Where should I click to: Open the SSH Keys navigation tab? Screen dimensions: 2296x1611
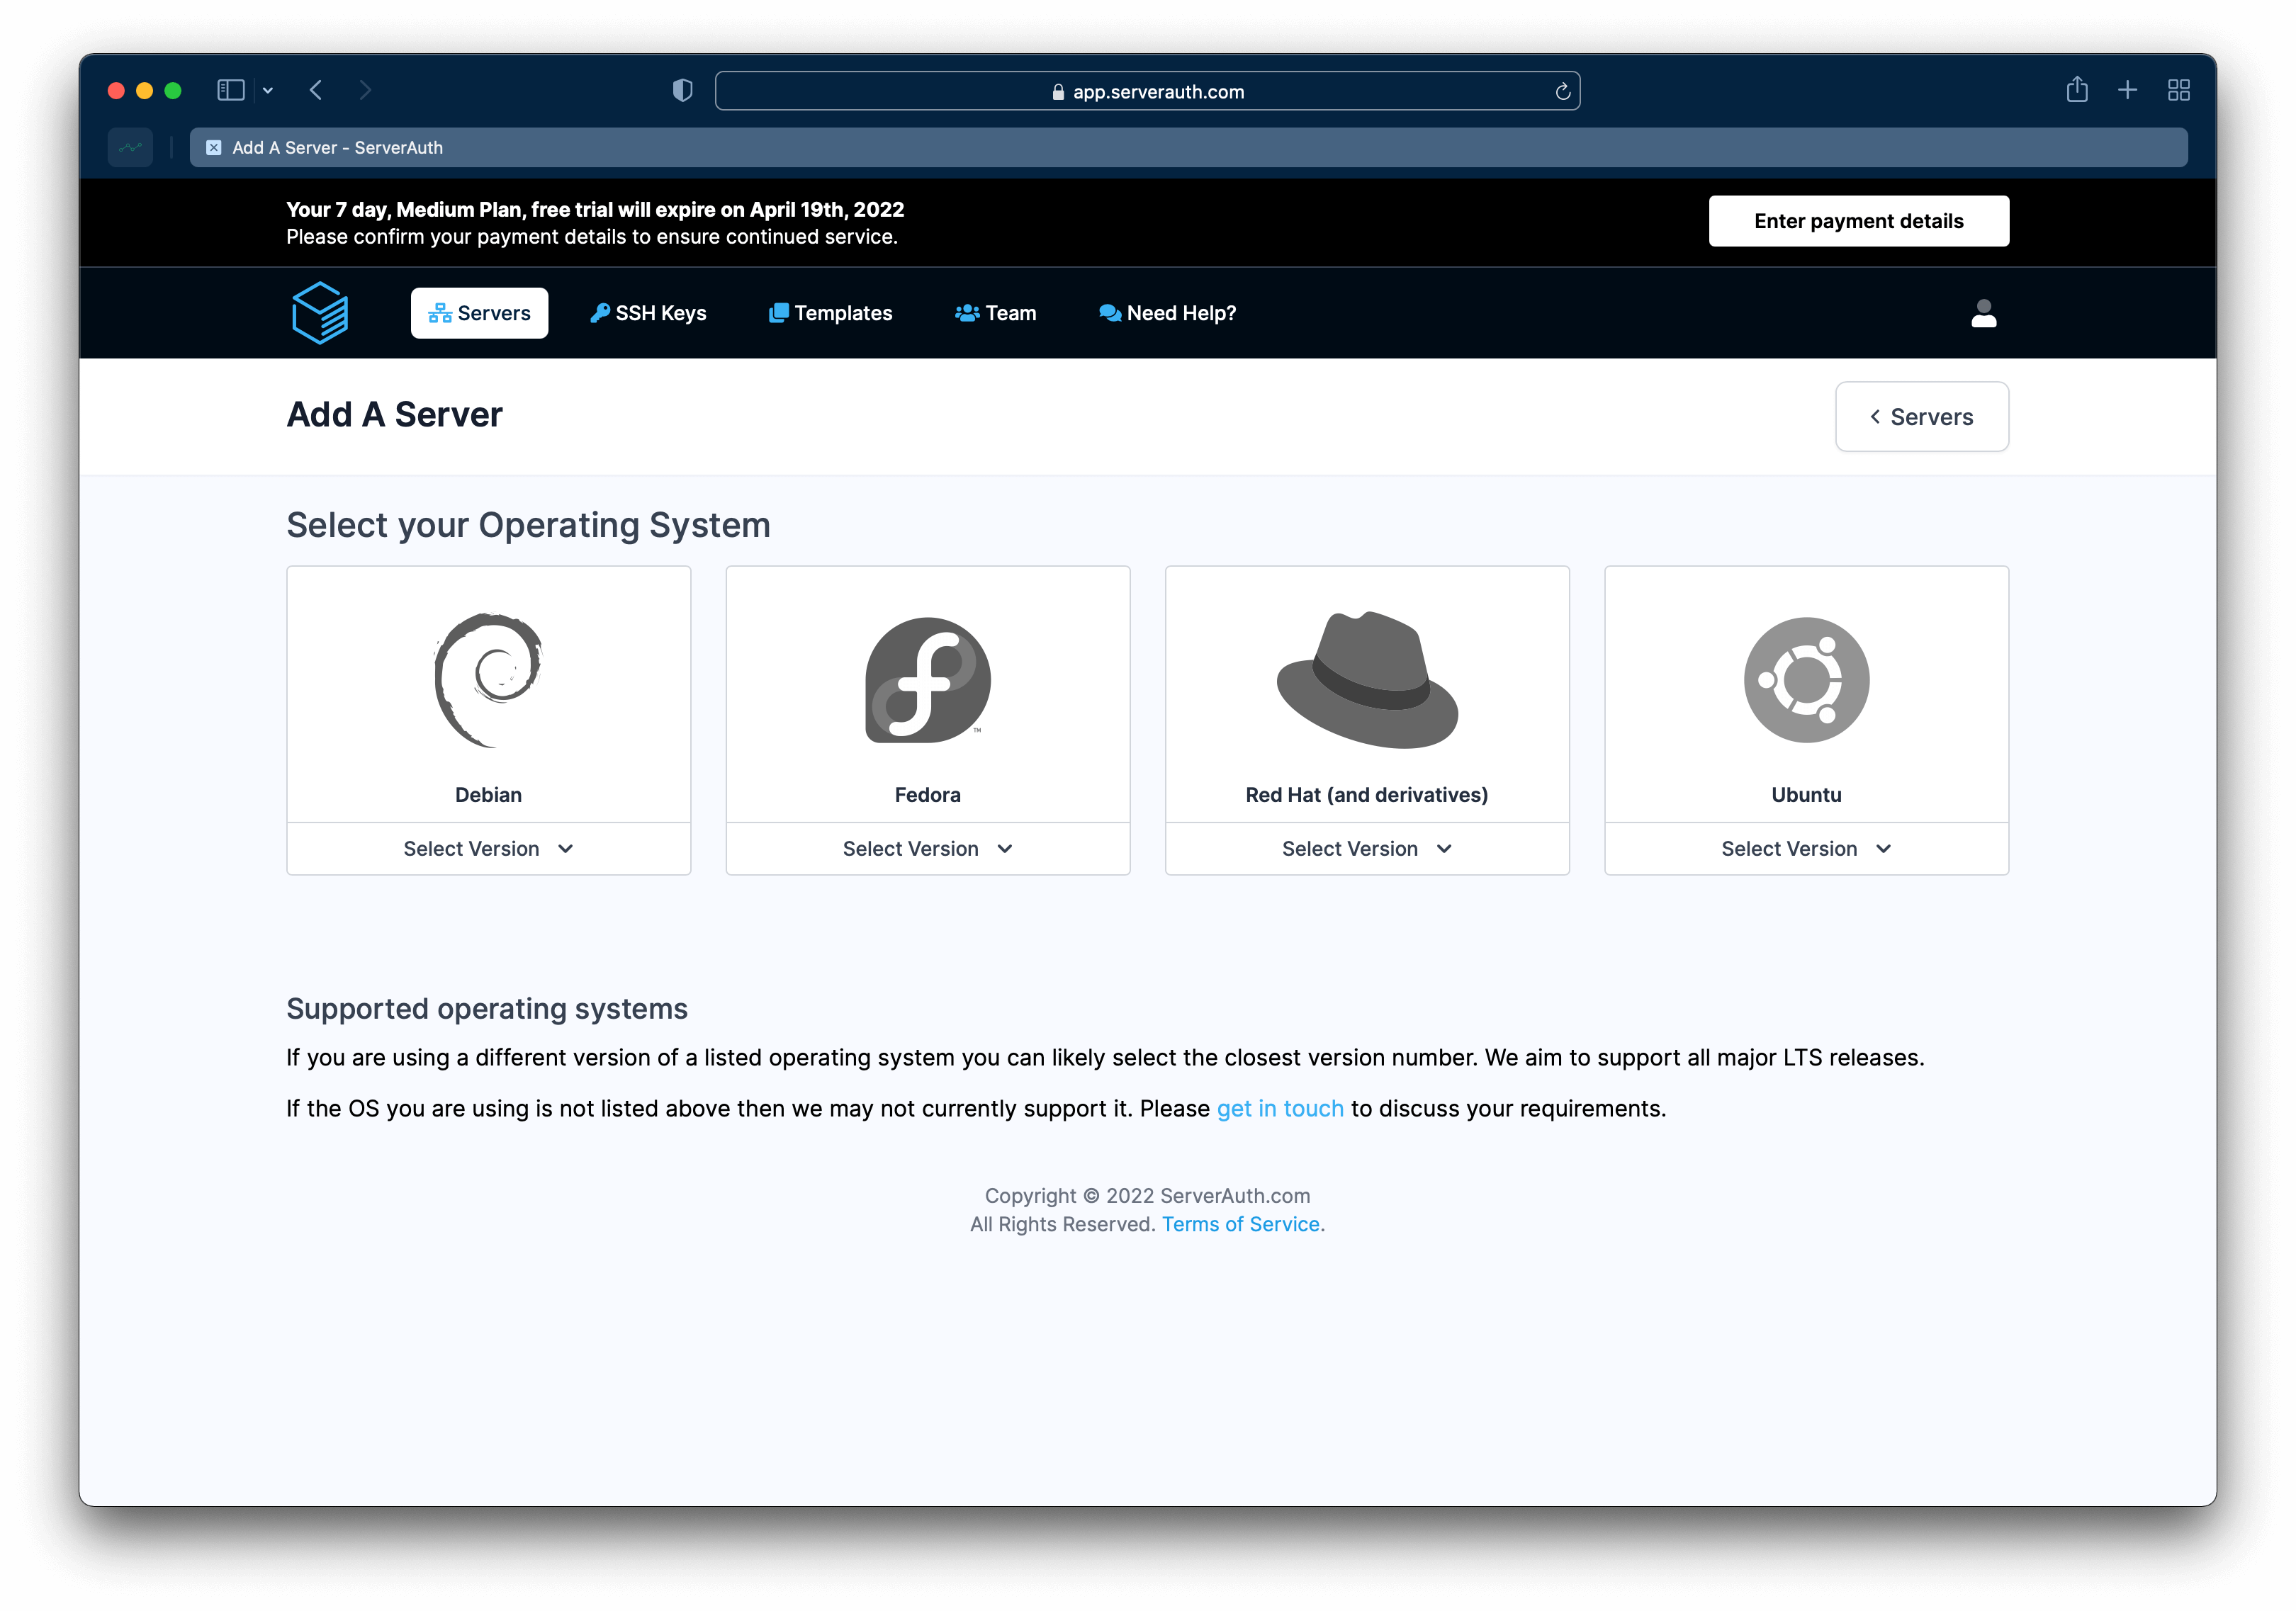tap(648, 313)
